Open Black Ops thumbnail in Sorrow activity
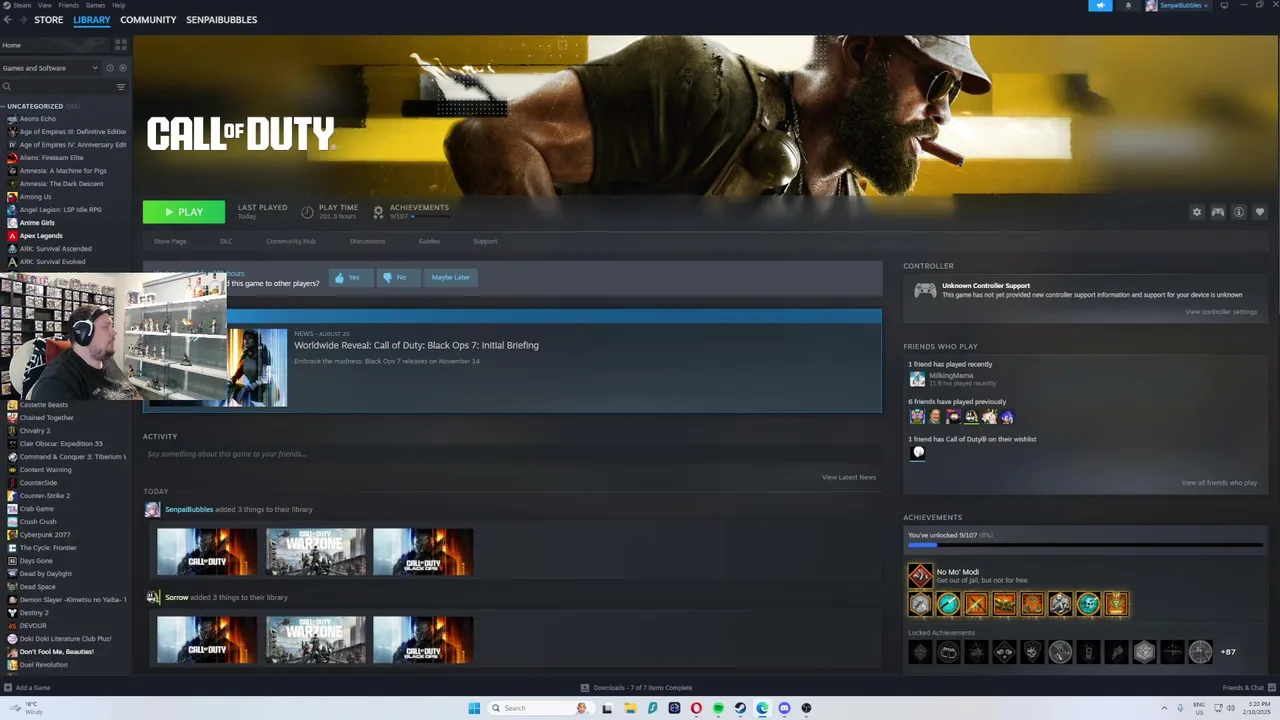Image resolution: width=1280 pixels, height=720 pixels. click(x=423, y=640)
